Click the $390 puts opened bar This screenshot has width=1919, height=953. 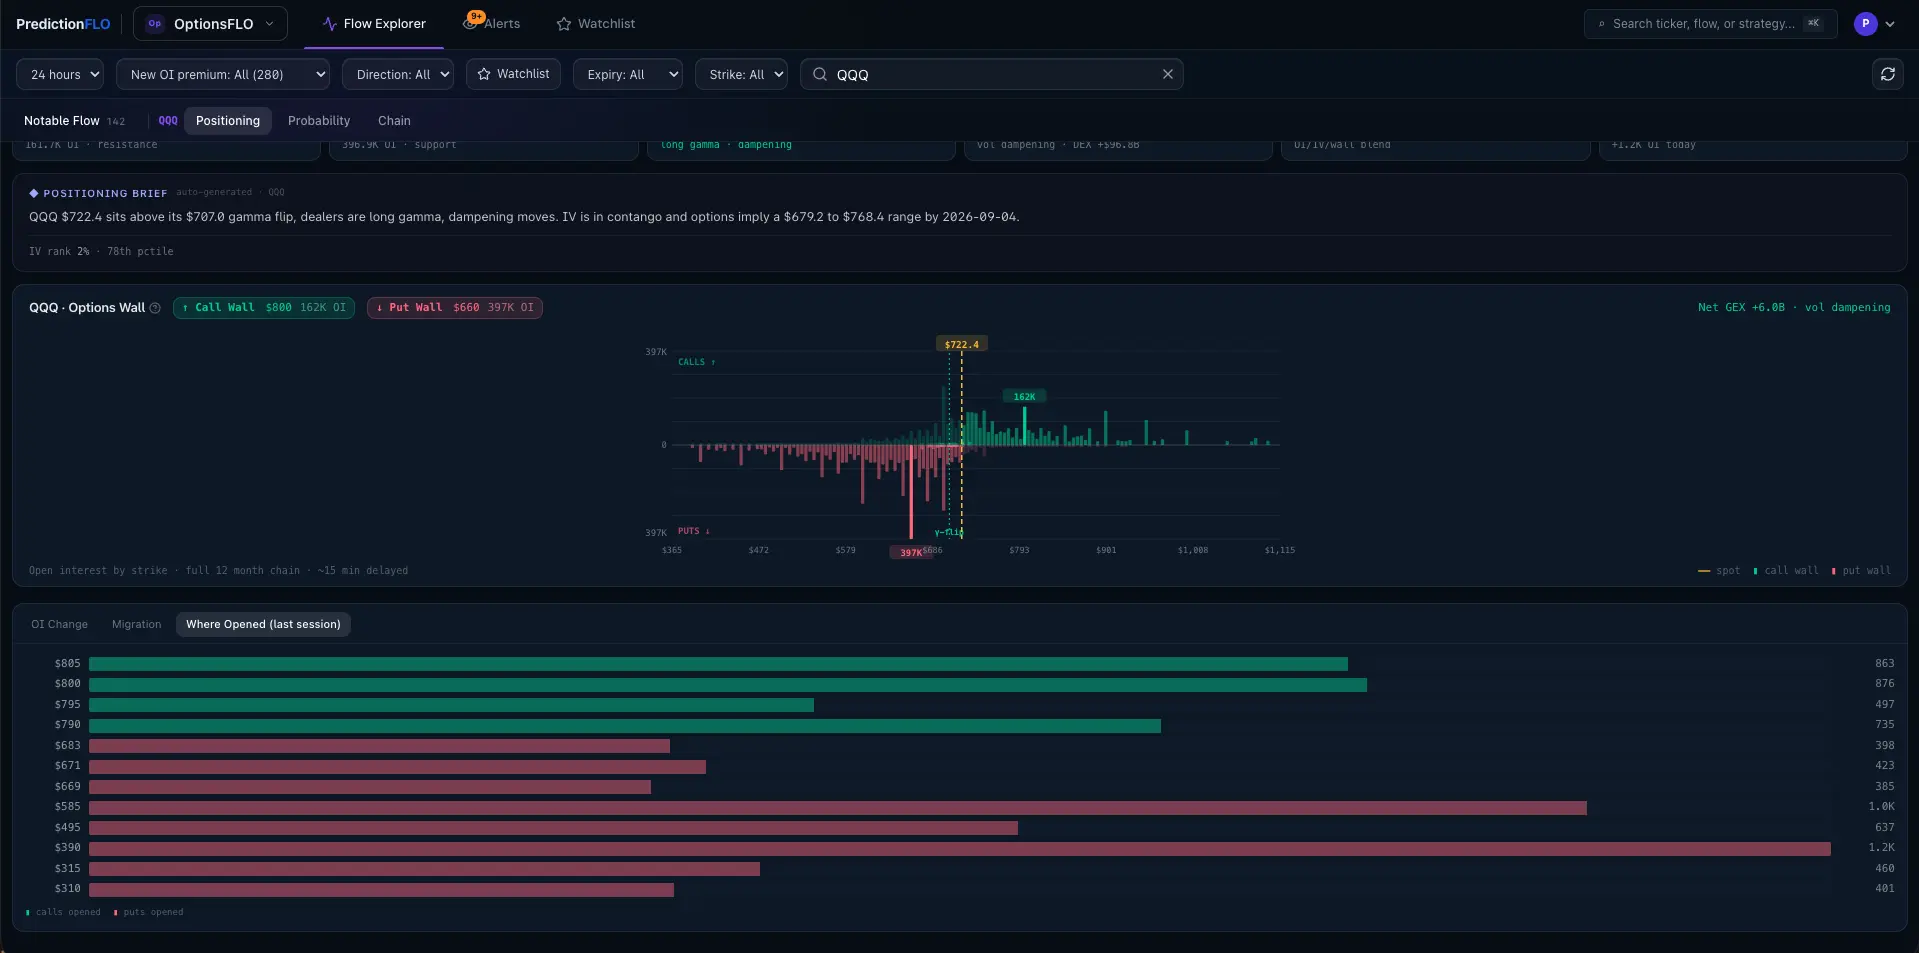[x=960, y=848]
